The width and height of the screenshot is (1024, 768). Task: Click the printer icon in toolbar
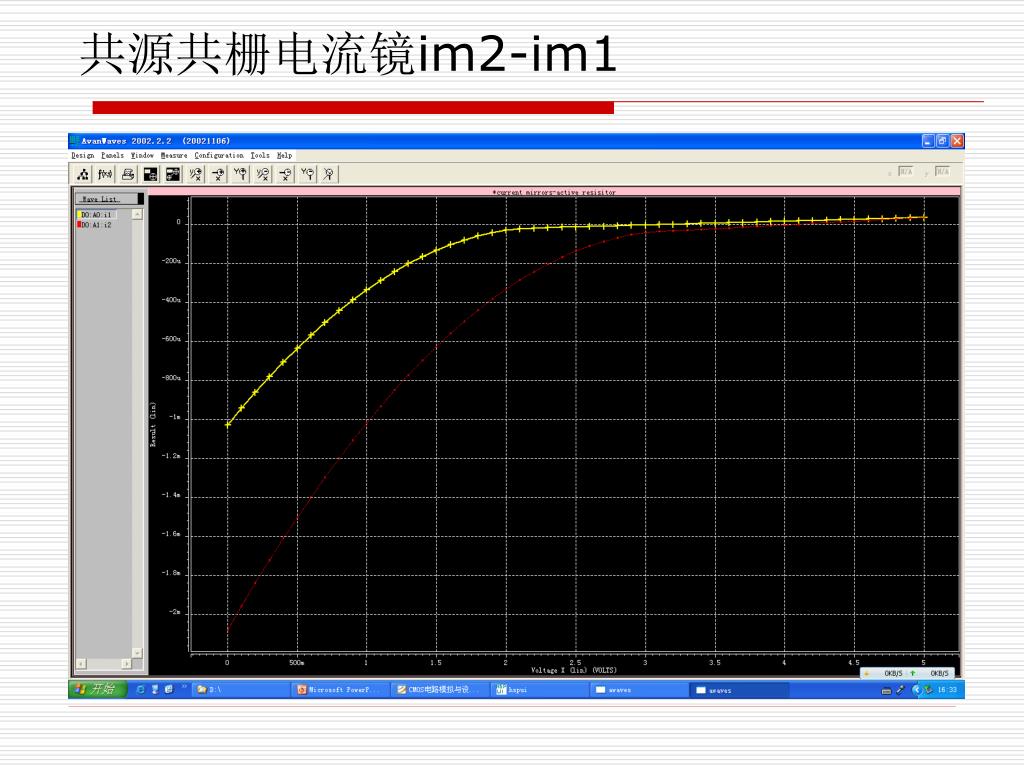coord(128,174)
